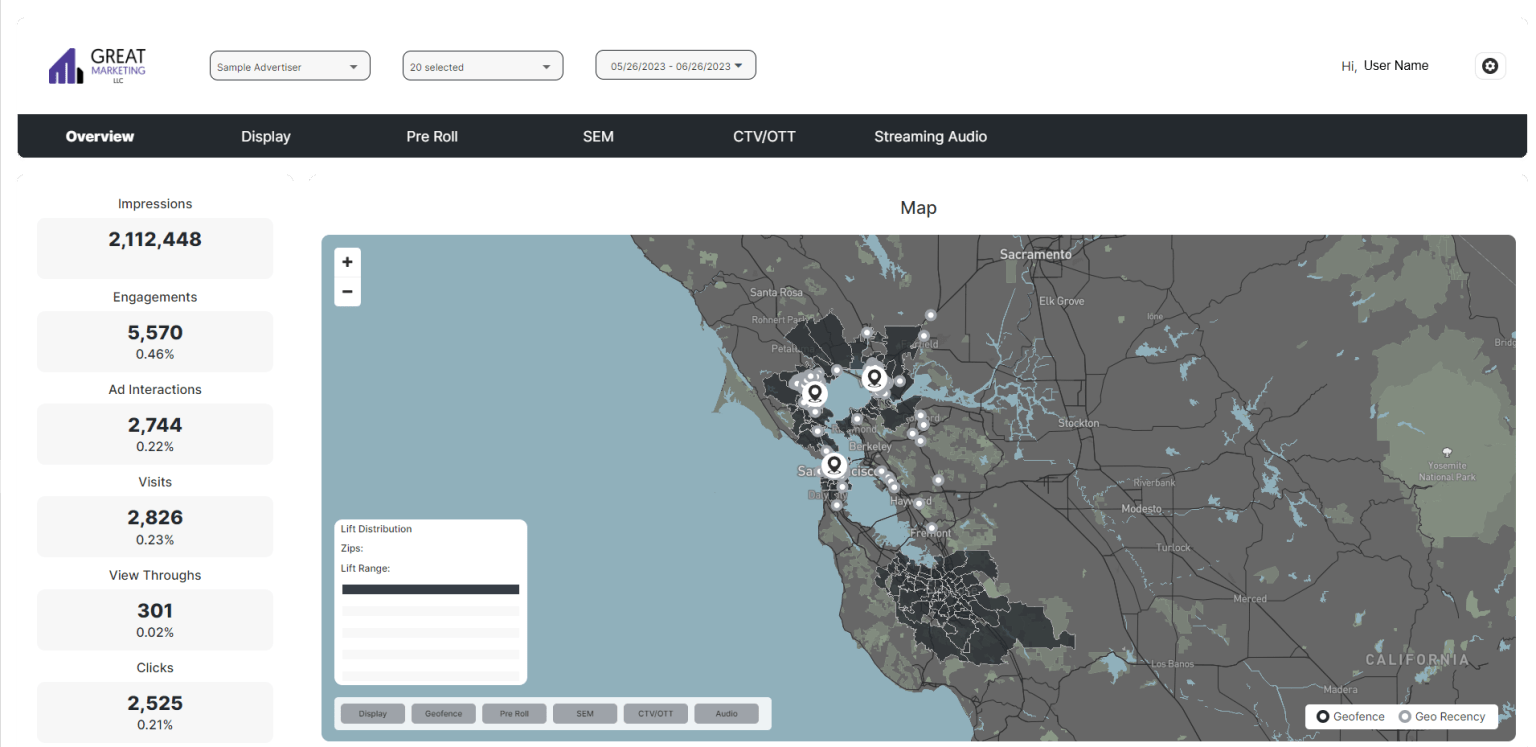Switch to the Pre Roll tab
1536x747 pixels.
[x=432, y=137]
